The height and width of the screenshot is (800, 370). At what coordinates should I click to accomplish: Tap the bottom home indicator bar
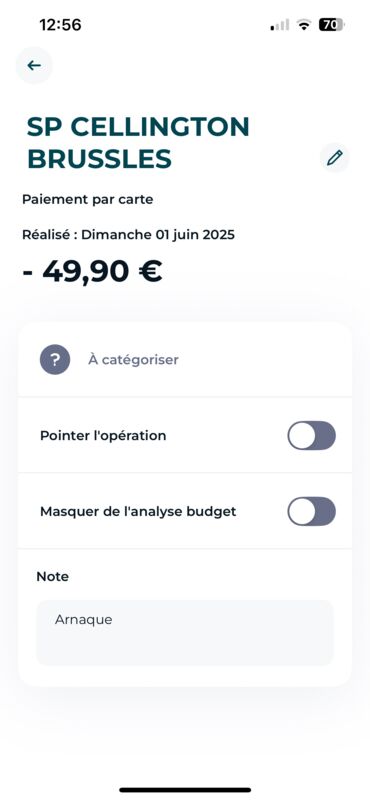[185, 790]
